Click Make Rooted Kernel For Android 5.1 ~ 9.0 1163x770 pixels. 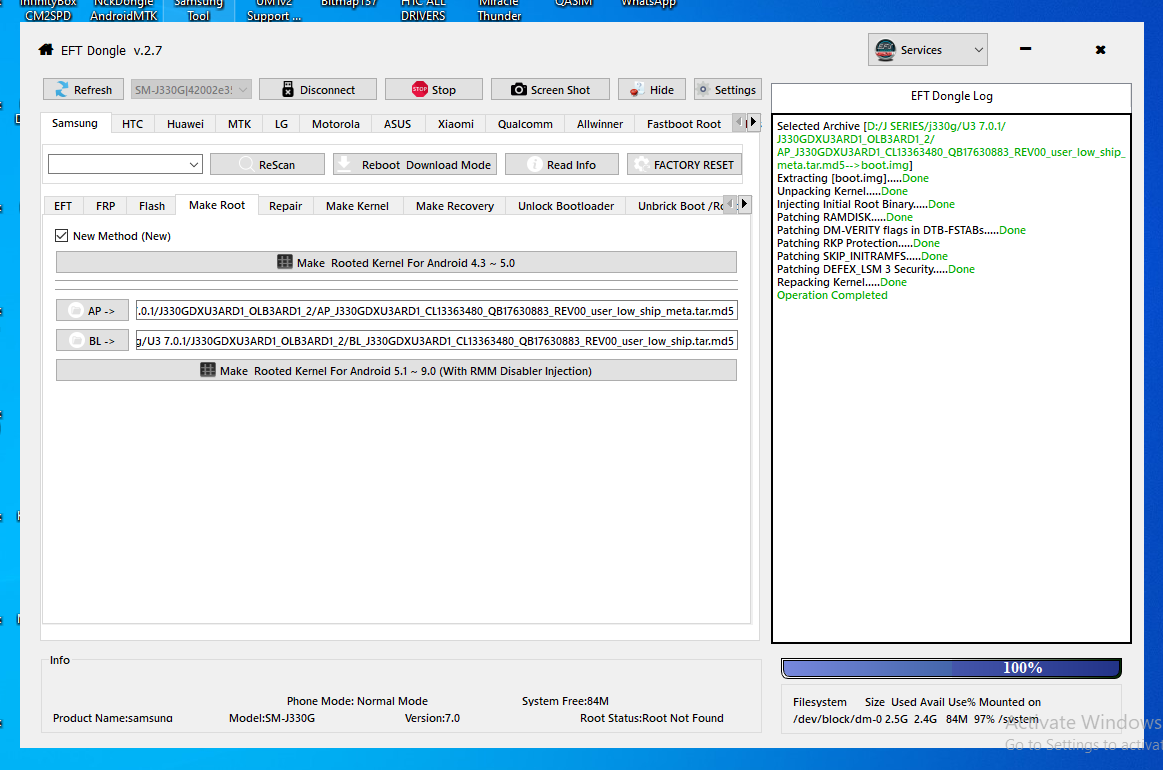pos(396,370)
